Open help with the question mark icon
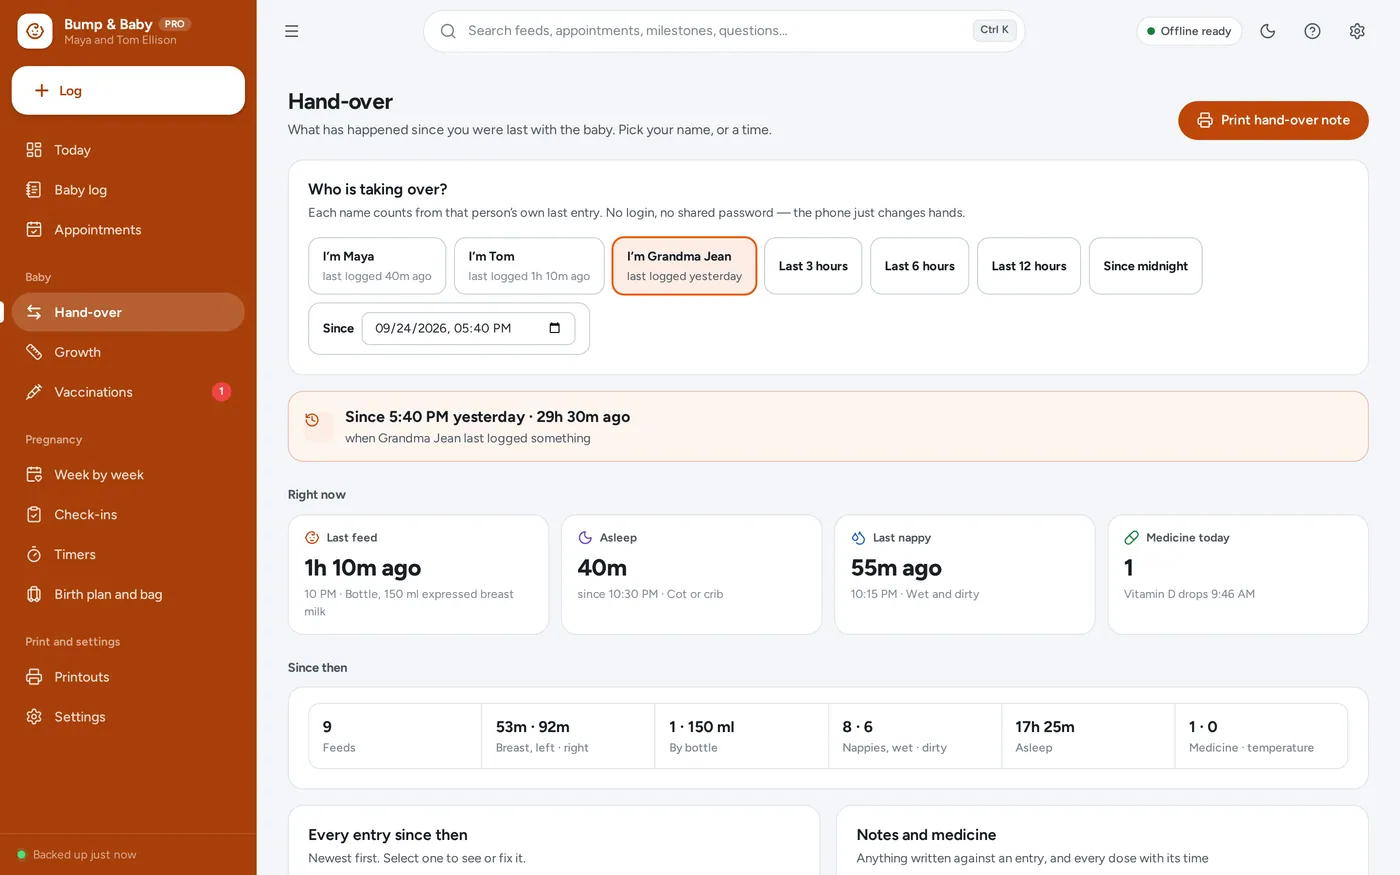 coord(1313,31)
